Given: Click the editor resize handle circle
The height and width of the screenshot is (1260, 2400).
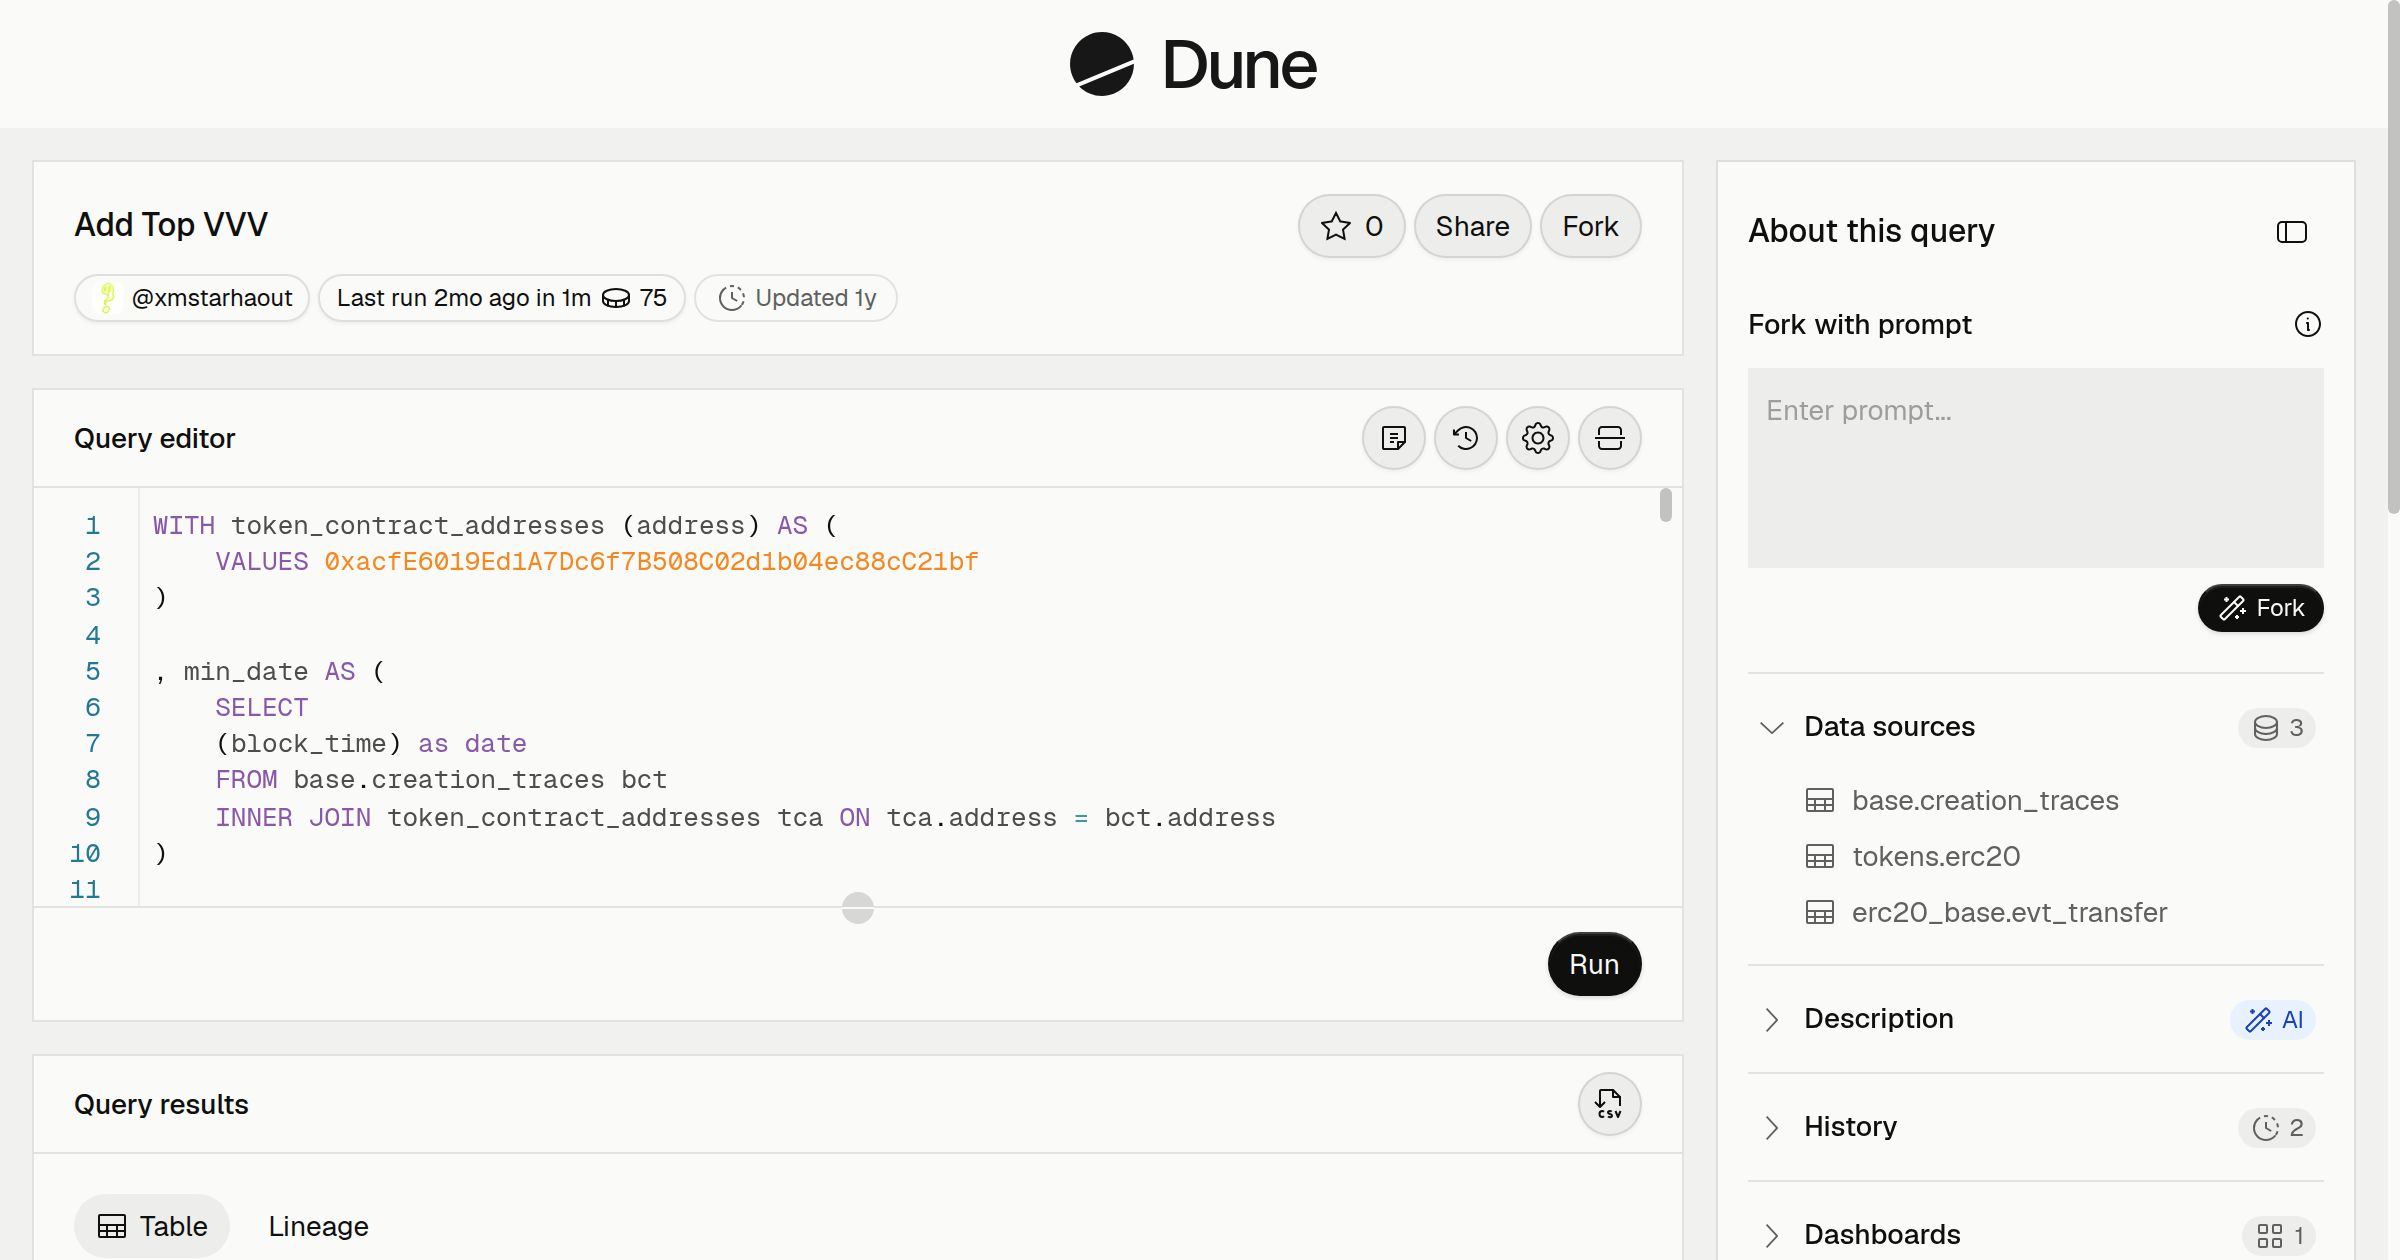Looking at the screenshot, I should pyautogui.click(x=858, y=908).
